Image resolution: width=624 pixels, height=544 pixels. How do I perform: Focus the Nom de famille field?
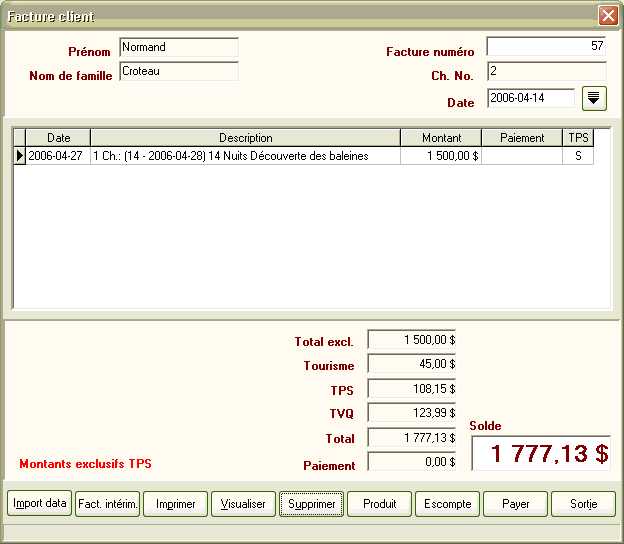click(x=178, y=71)
